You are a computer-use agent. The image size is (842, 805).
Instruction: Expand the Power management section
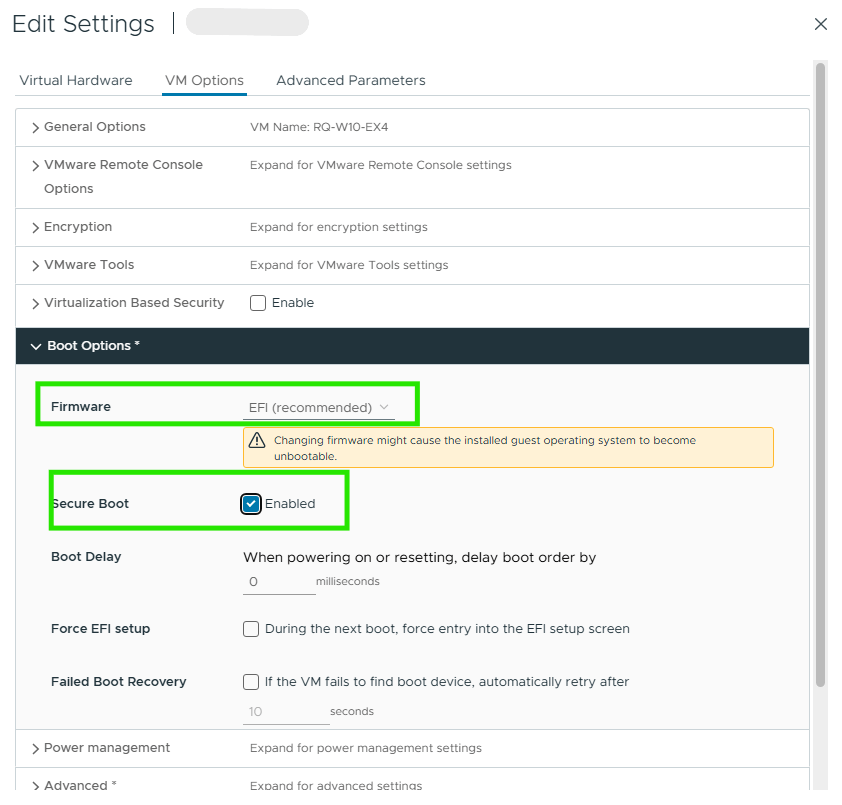37,748
